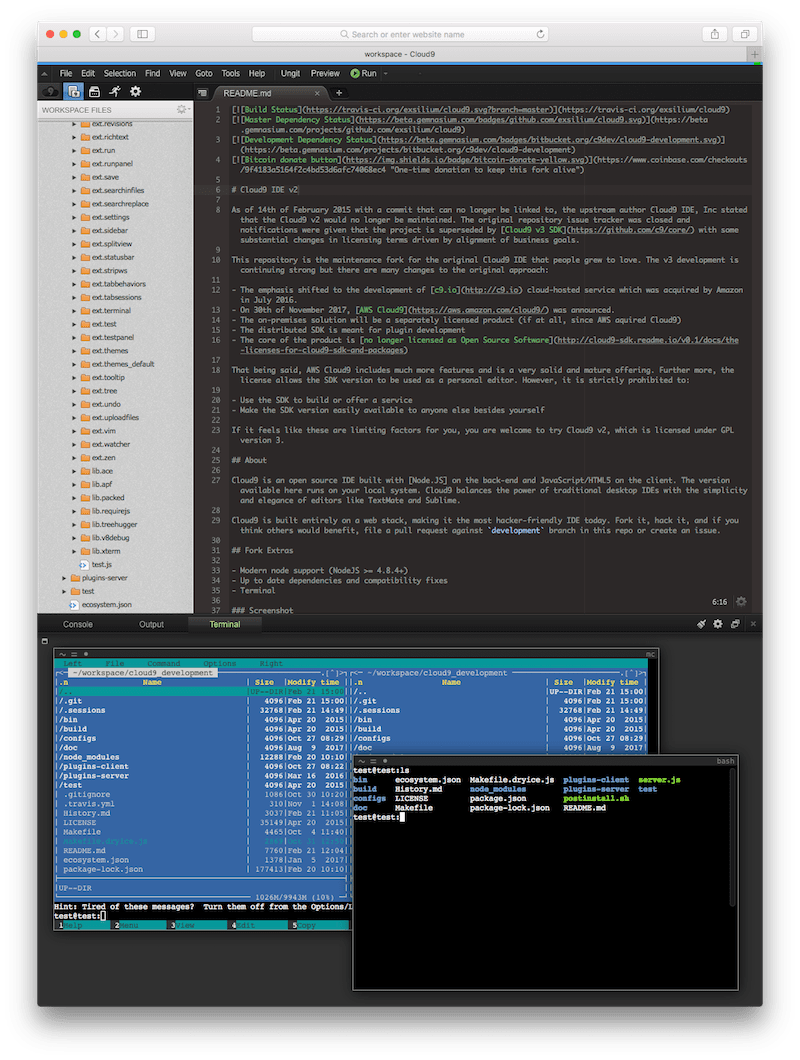The height and width of the screenshot is (1060, 800).
Task: Reload the page in Safari
Action: point(540,34)
